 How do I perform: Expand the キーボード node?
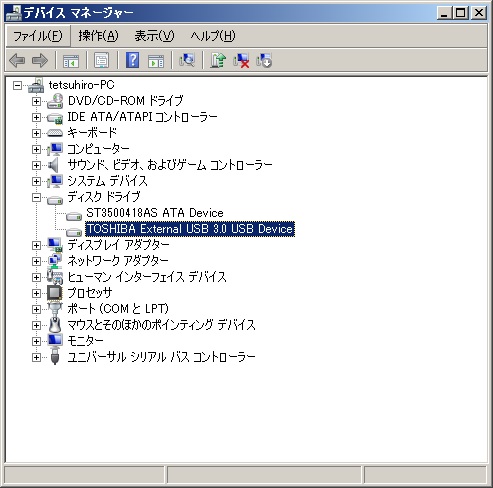pyautogui.click(x=36, y=133)
